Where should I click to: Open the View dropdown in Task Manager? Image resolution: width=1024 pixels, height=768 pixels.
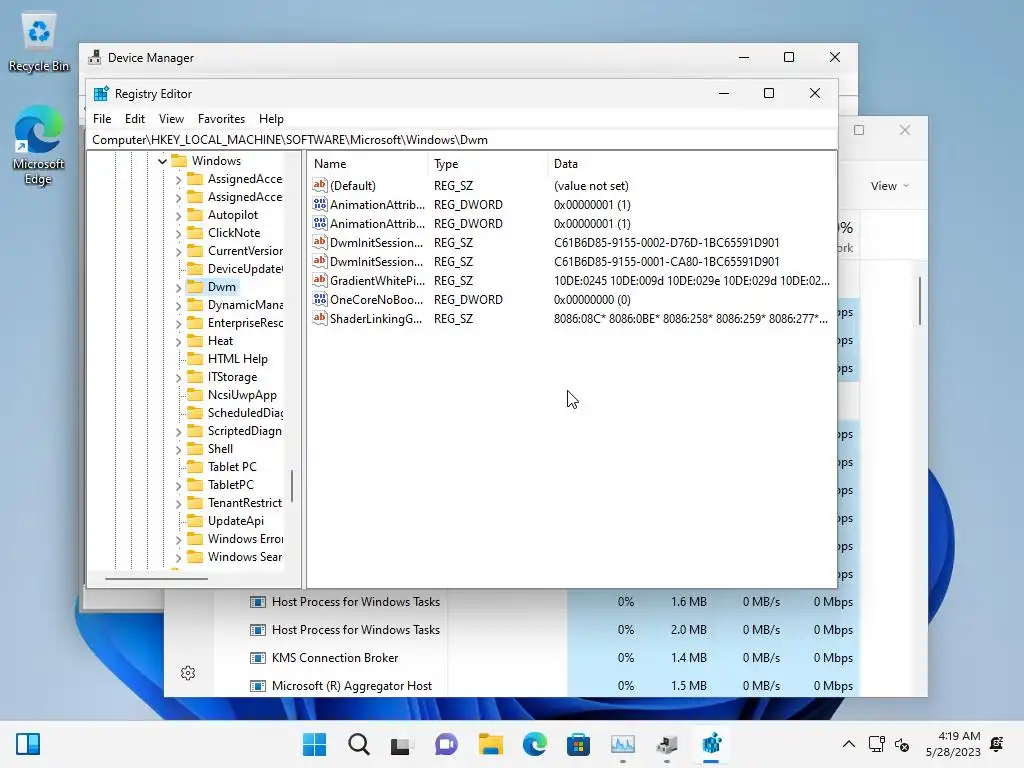889,186
